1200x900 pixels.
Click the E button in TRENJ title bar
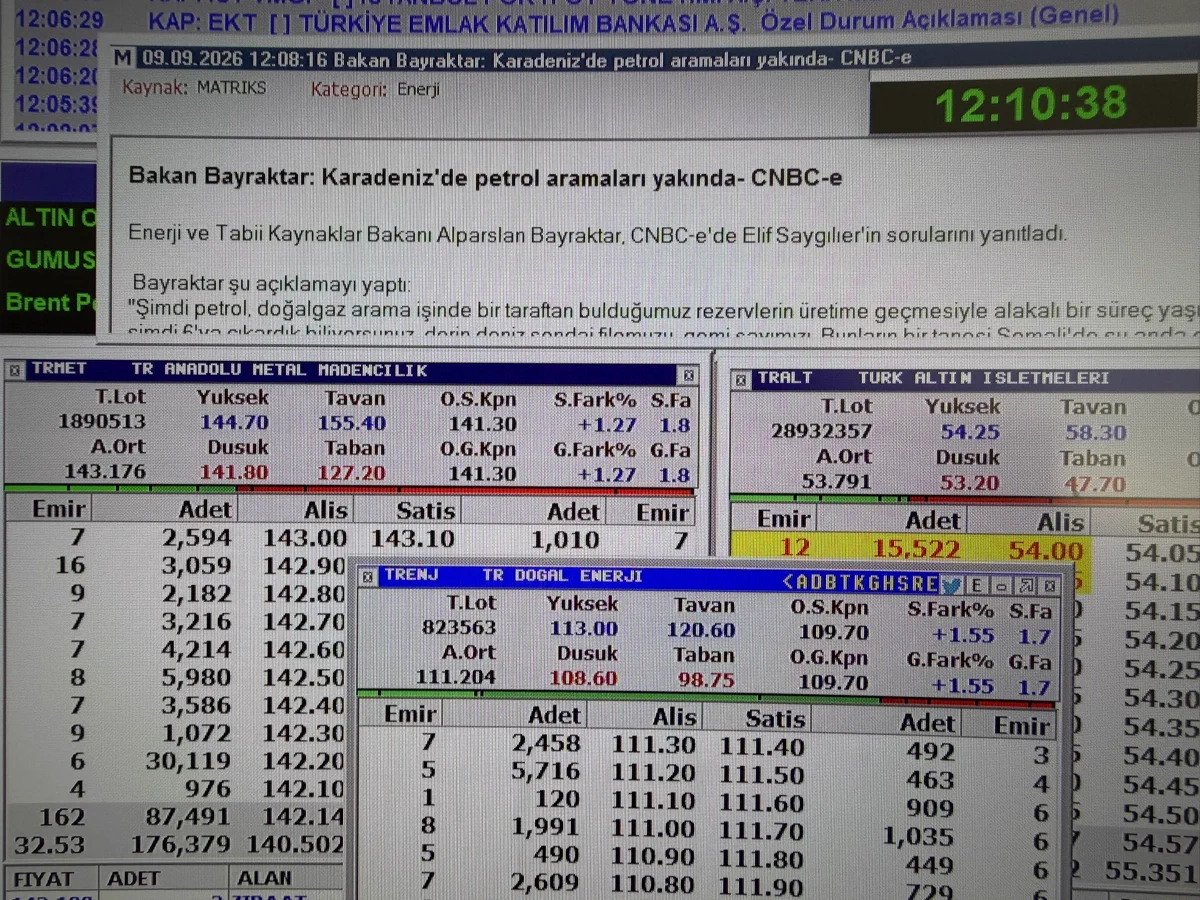click(977, 585)
